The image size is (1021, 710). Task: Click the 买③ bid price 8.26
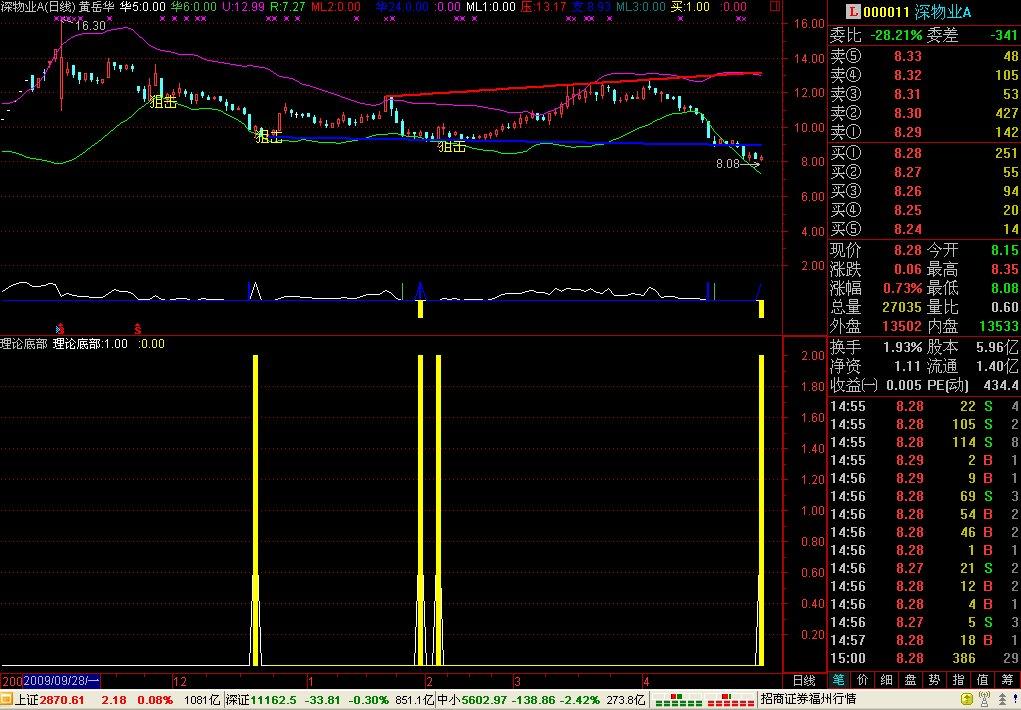[908, 192]
